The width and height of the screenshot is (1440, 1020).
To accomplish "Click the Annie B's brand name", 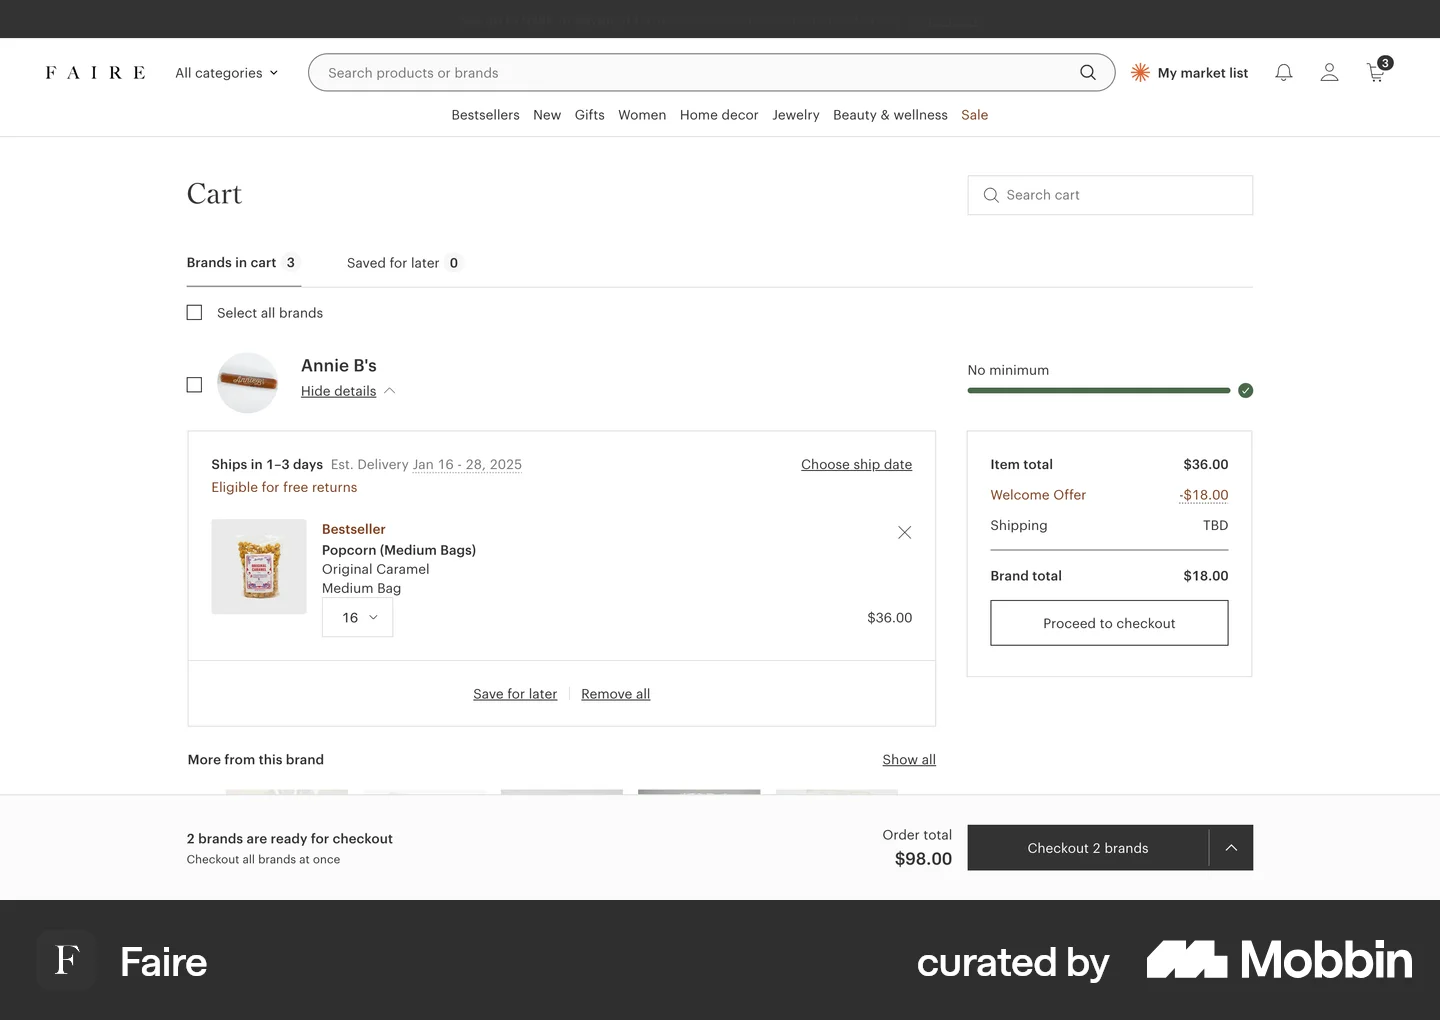I will (x=339, y=366).
